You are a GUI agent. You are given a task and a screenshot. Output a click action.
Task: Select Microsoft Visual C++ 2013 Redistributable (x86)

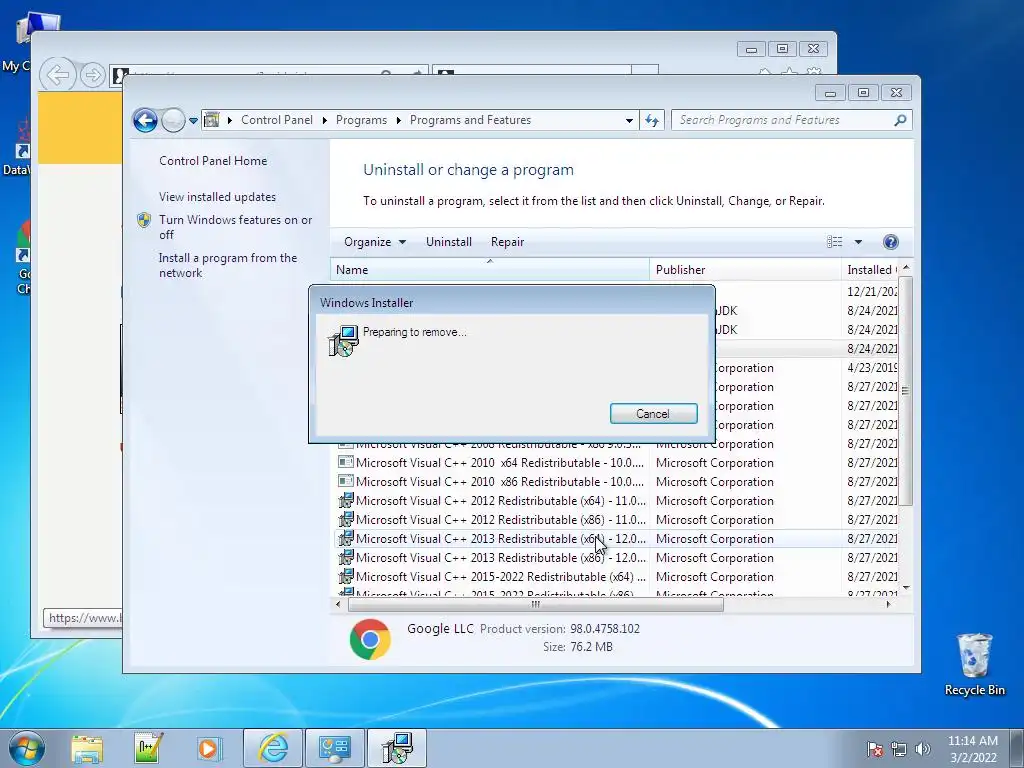click(500, 558)
